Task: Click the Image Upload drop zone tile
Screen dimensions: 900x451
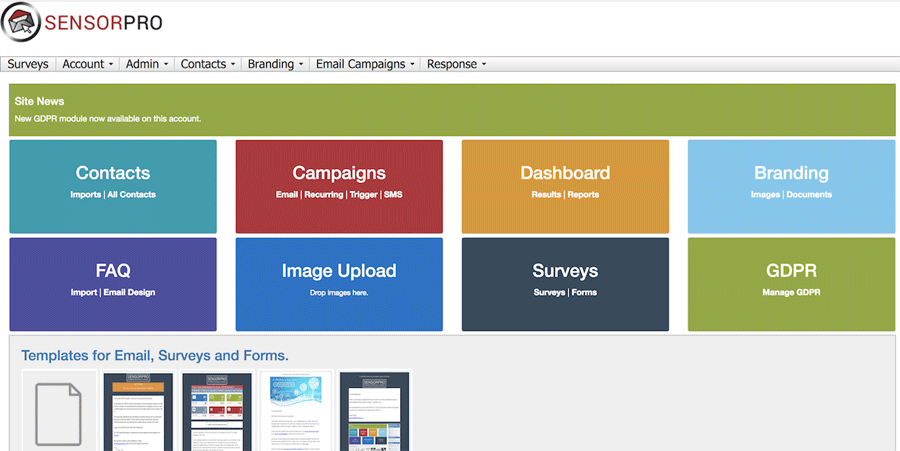Action: click(x=339, y=283)
